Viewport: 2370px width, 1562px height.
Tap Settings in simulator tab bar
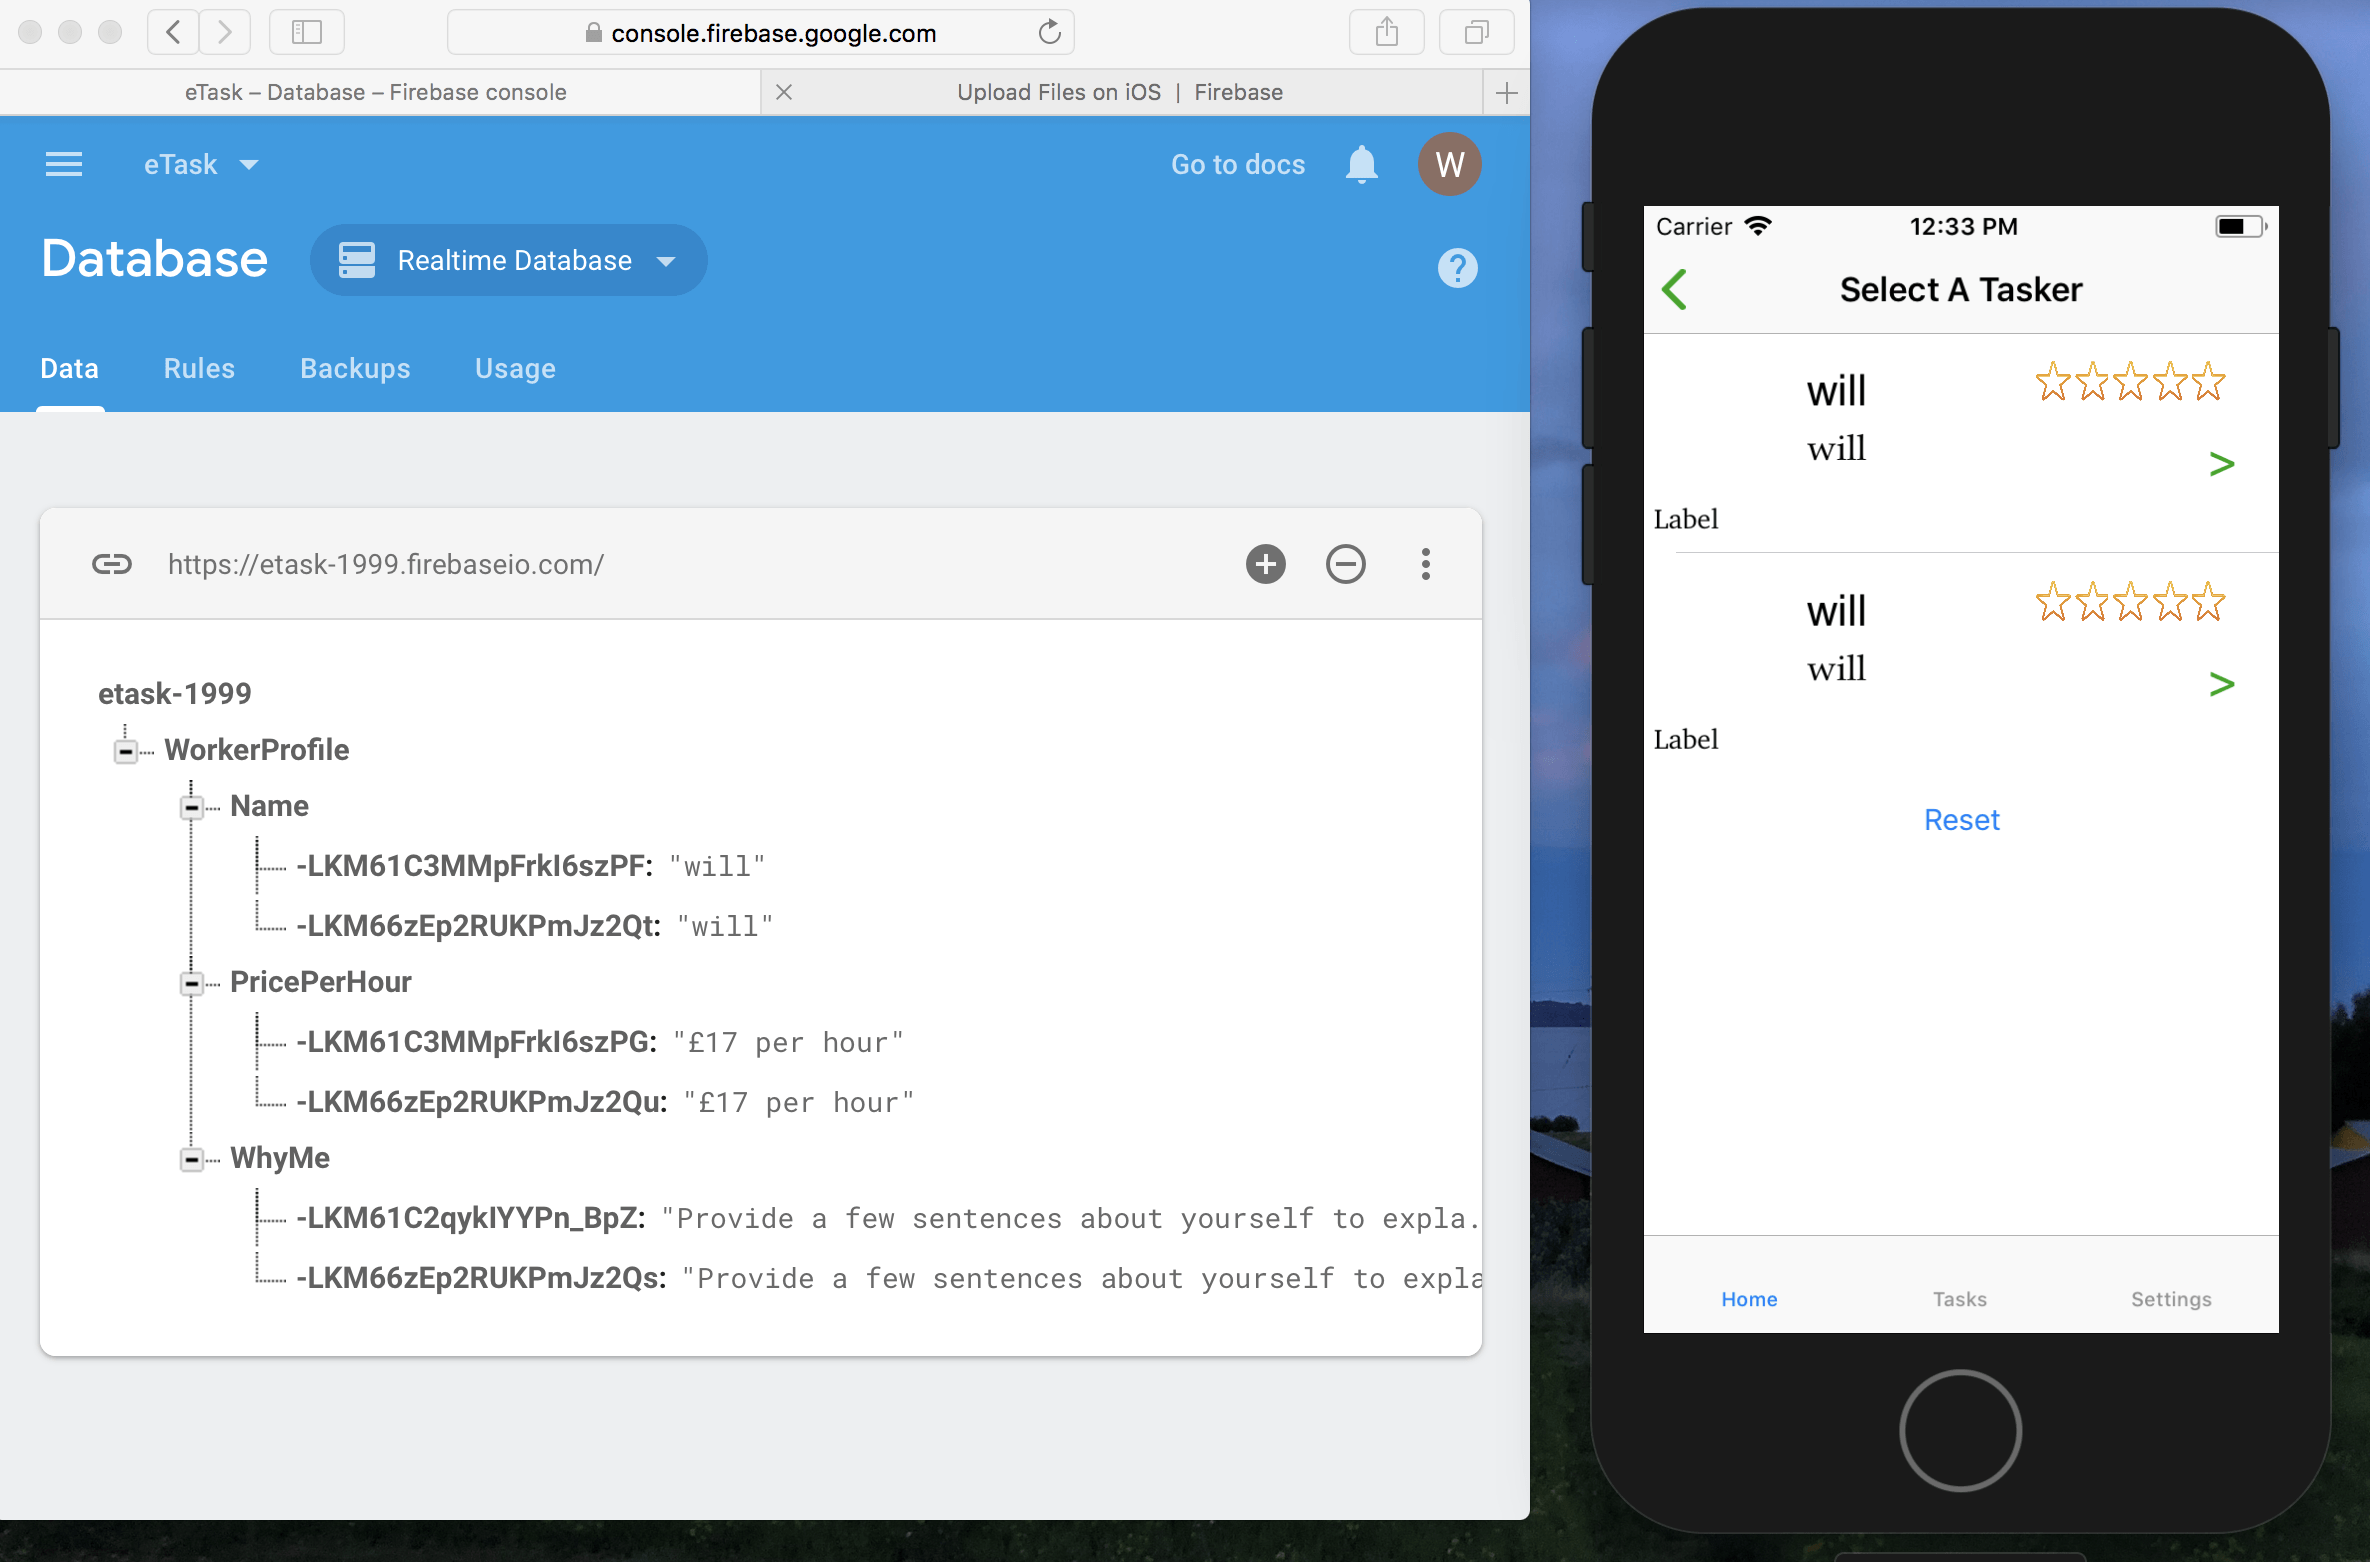coord(2171,1299)
